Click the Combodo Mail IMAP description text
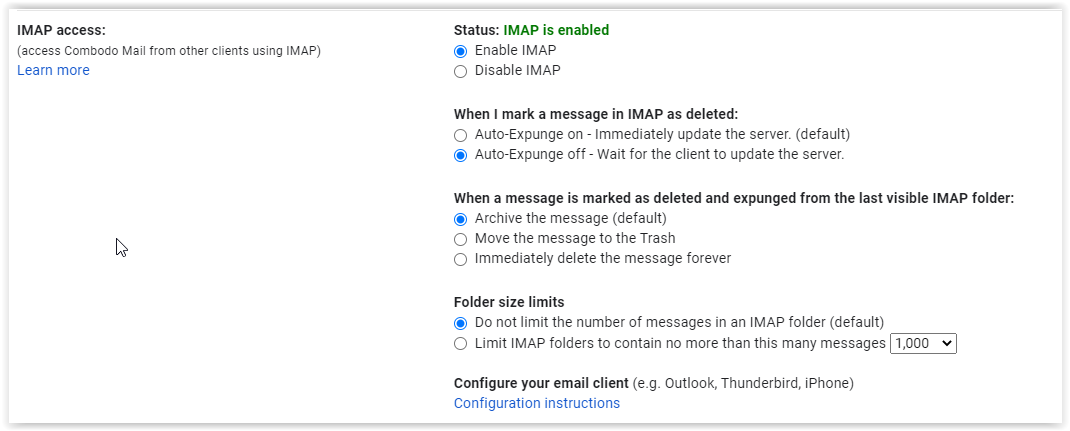1070x431 pixels. click(x=169, y=50)
